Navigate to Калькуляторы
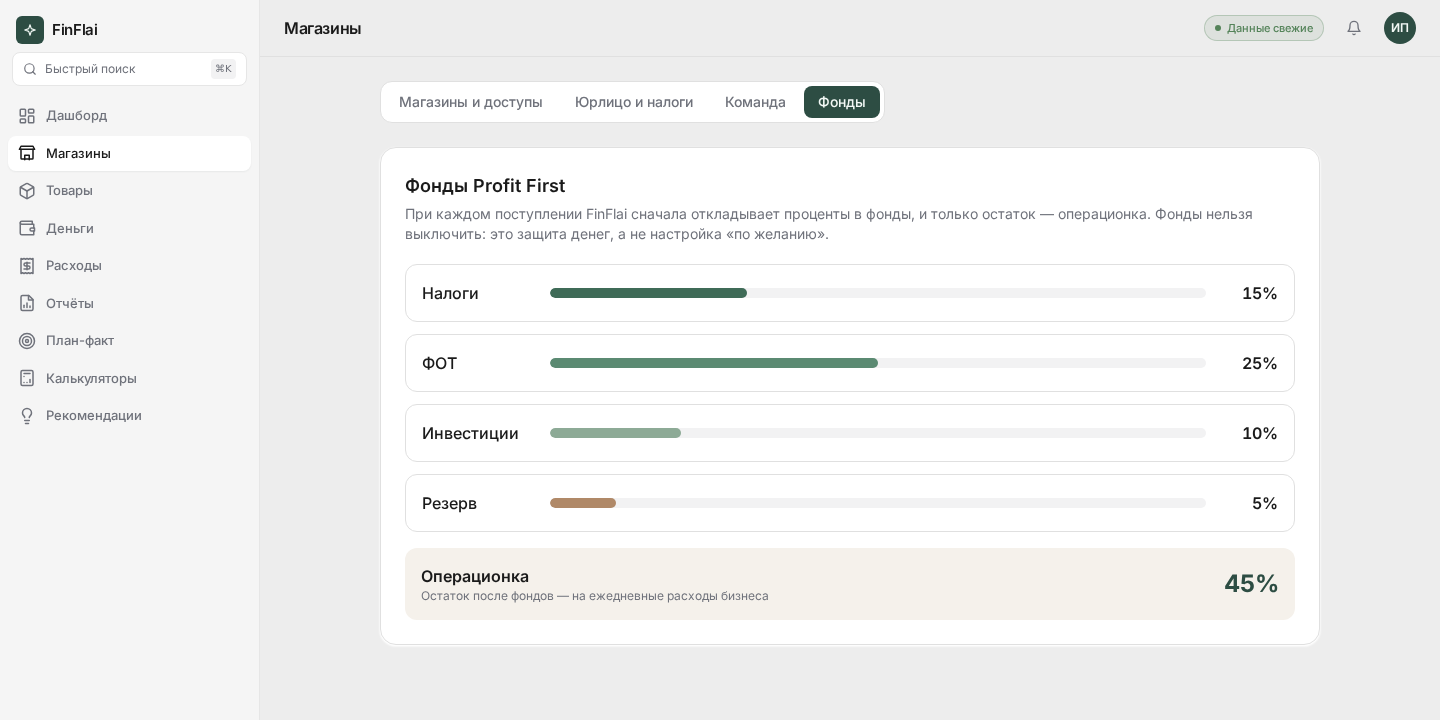The width and height of the screenshot is (1440, 720). (129, 378)
